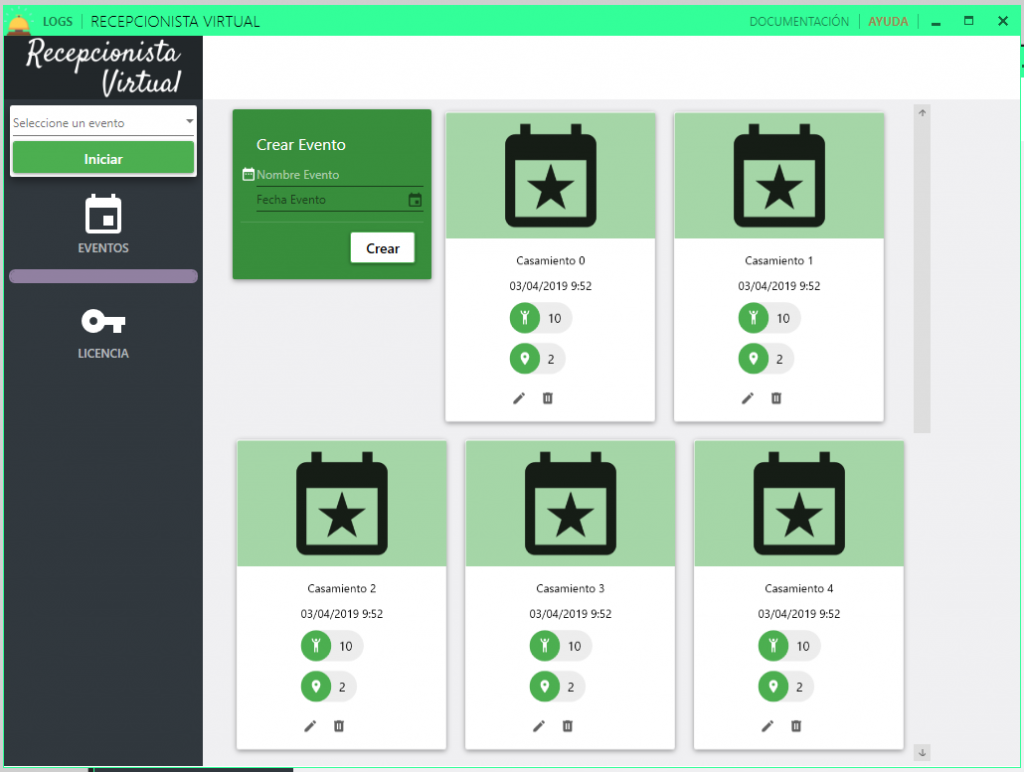This screenshot has width=1024, height=772.
Task: Edit Casamiento 2 with pencil icon
Action: (x=310, y=726)
